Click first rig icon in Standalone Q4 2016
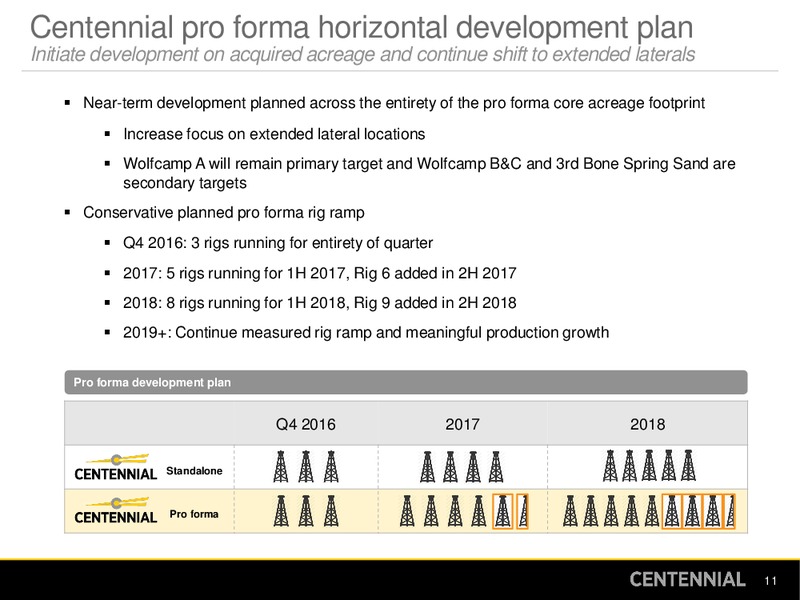 [x=281, y=467]
